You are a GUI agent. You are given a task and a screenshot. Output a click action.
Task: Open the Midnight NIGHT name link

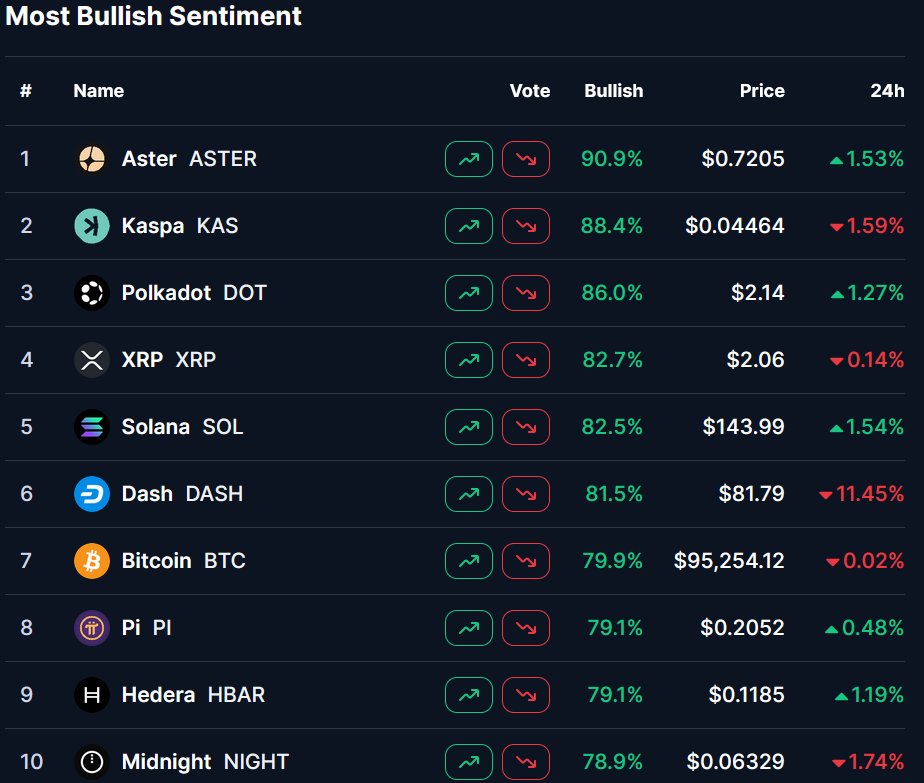(x=204, y=762)
